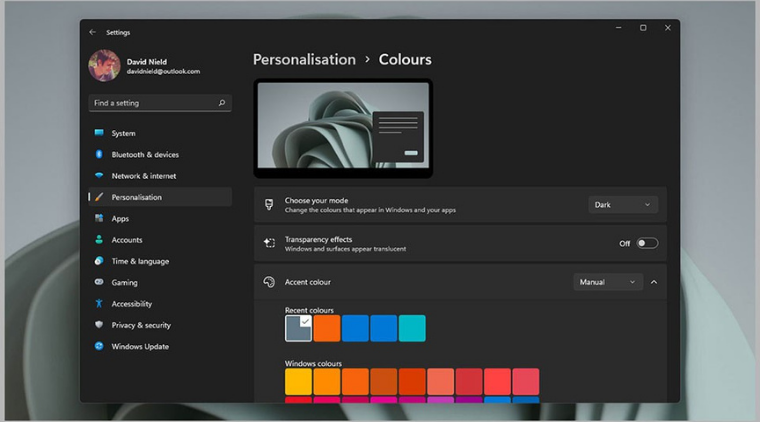Screen dimensions: 760x422
Task: Open Privacy & security settings
Action: [x=160, y=325]
